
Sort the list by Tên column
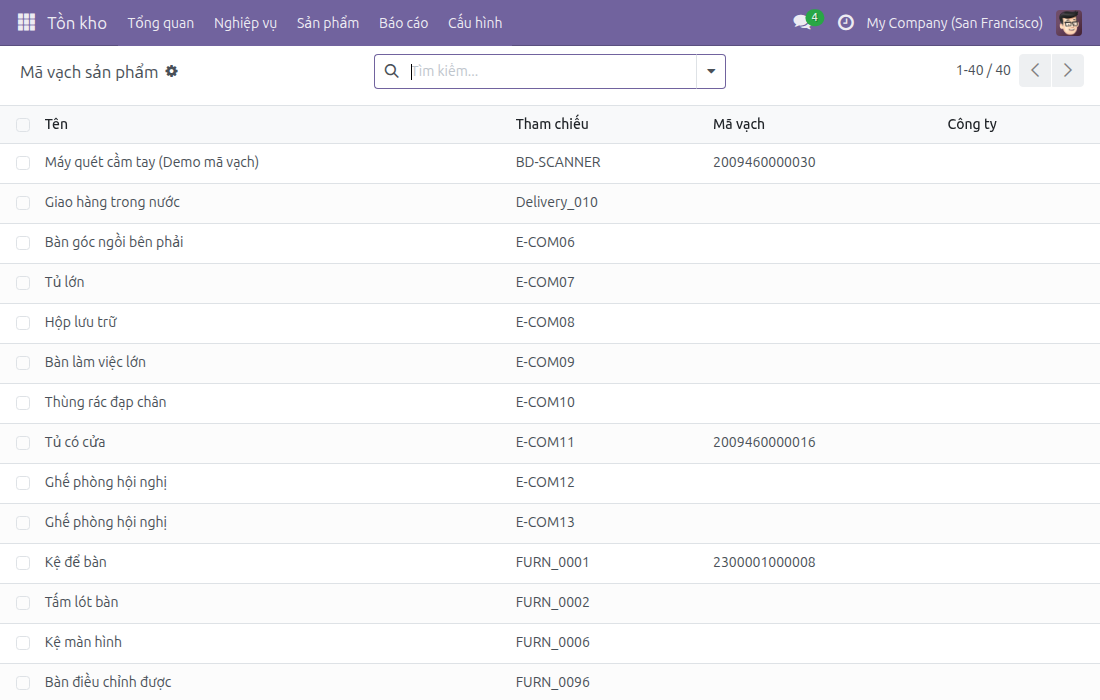pos(56,124)
